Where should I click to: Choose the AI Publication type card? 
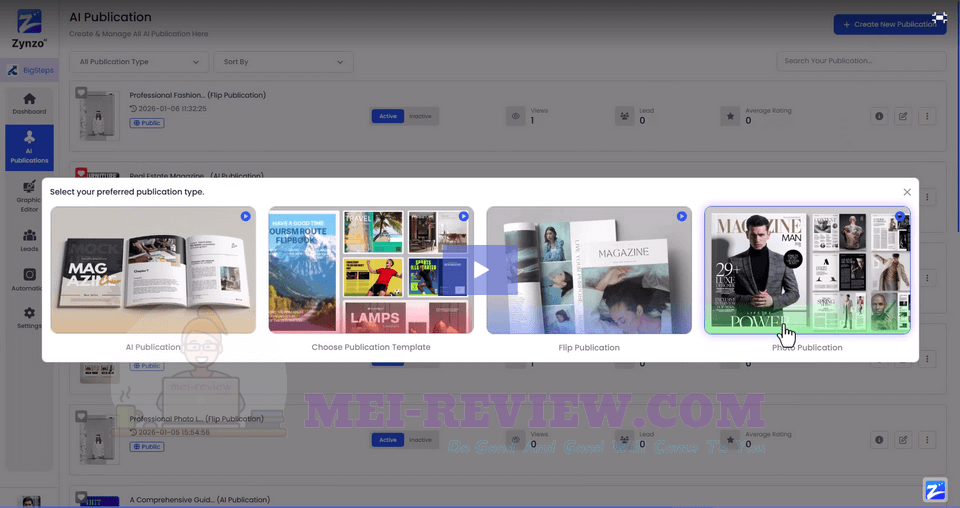pos(153,270)
